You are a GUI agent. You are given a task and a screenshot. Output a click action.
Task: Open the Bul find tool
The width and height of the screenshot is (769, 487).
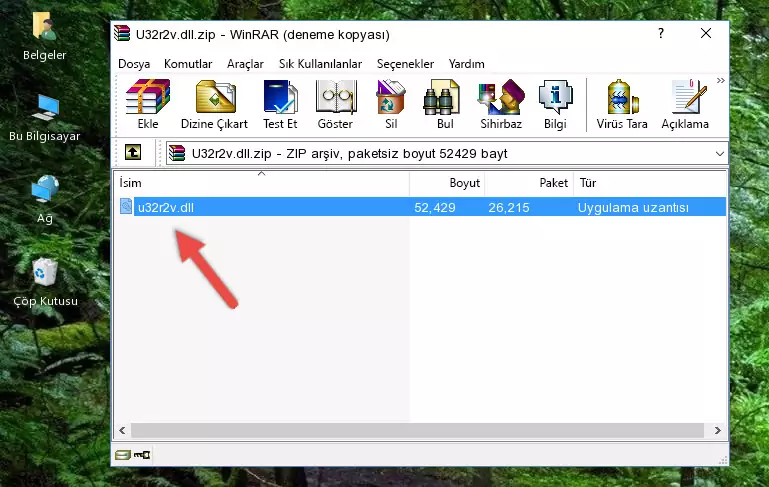coord(444,104)
